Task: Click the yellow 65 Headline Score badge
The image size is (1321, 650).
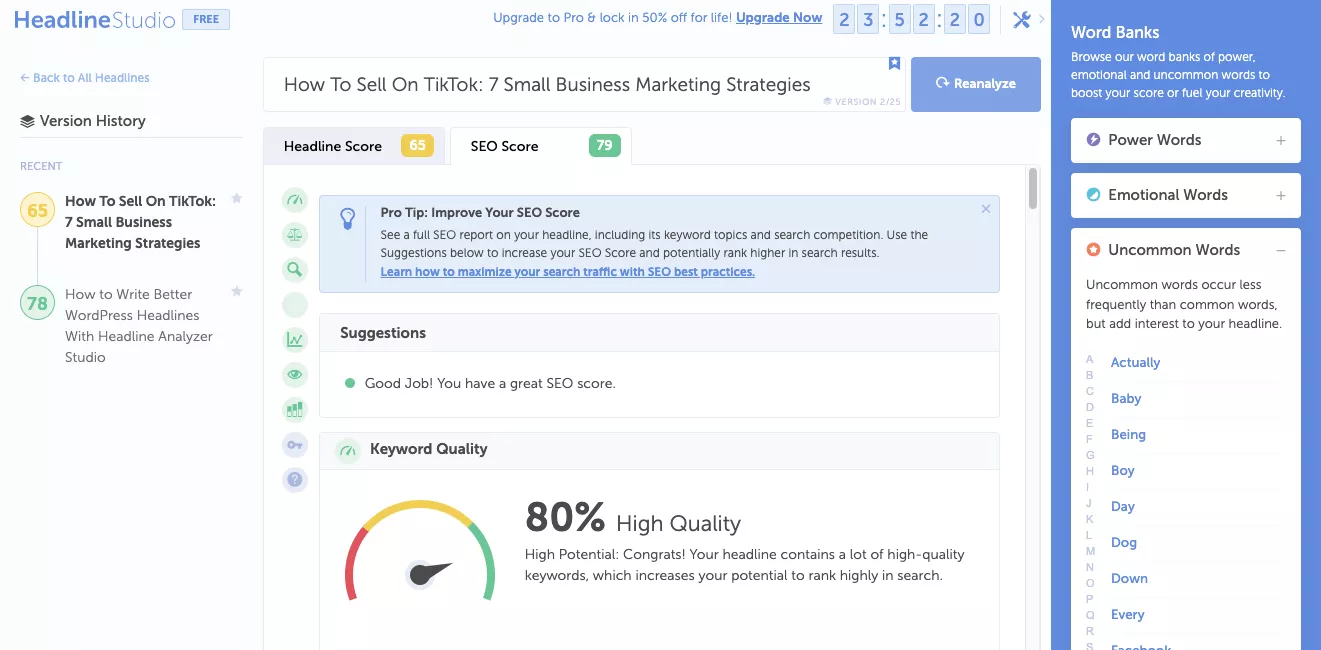Action: 417,146
